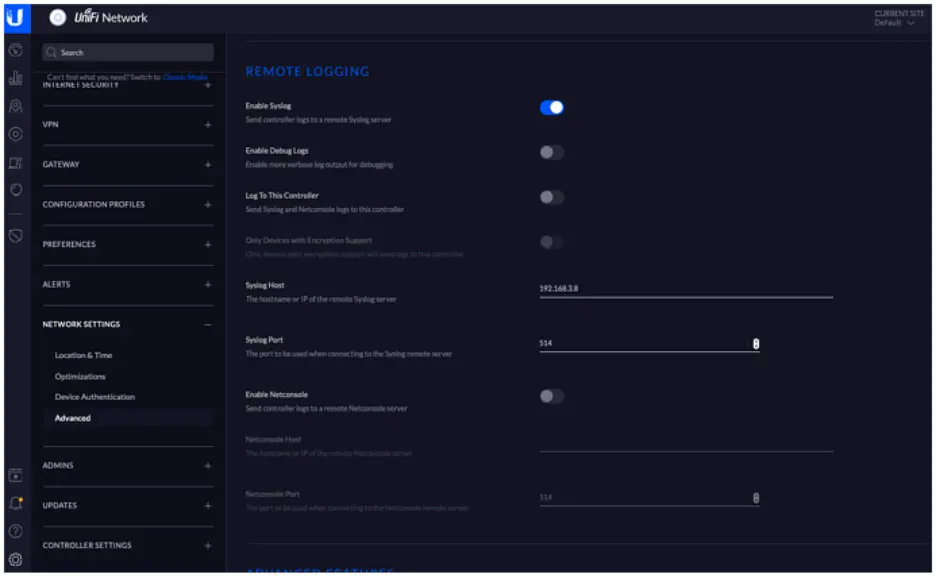Expand the Admins section

208,466
